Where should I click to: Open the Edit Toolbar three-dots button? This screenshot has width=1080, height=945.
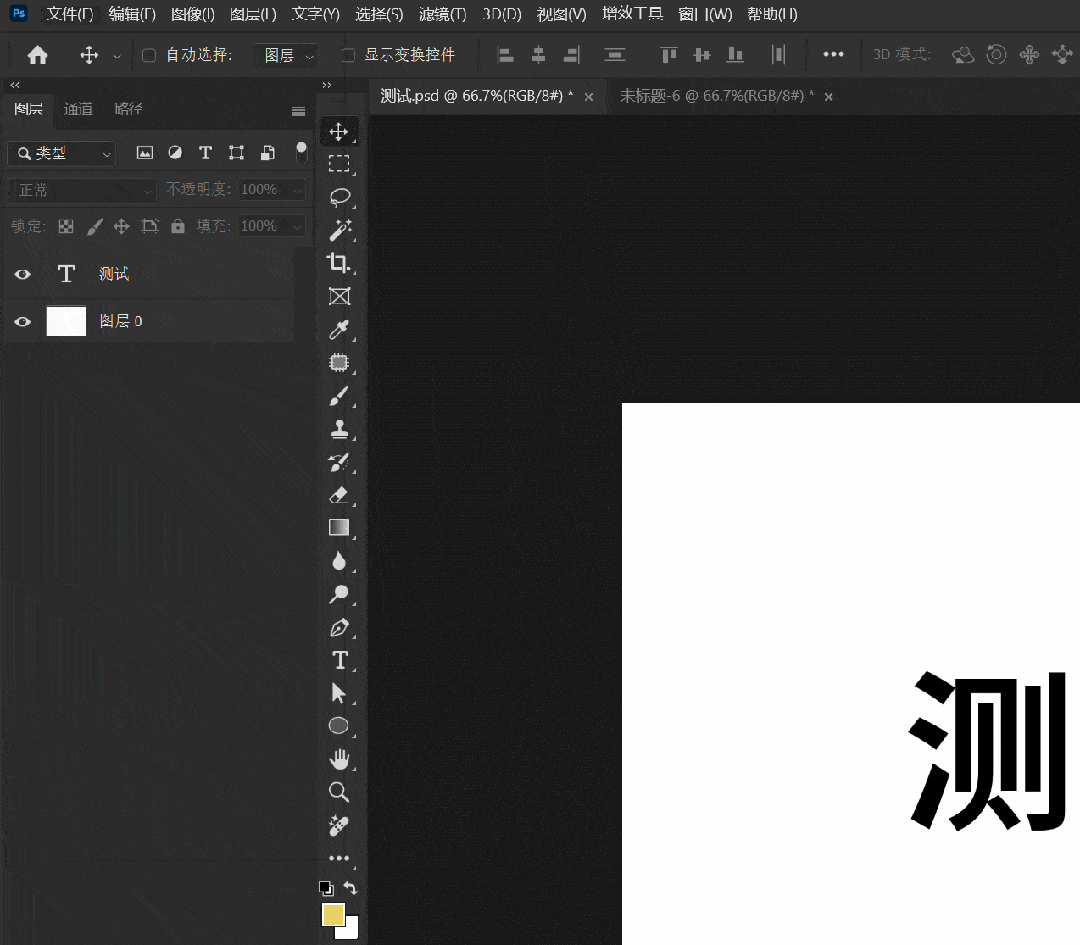(339, 858)
